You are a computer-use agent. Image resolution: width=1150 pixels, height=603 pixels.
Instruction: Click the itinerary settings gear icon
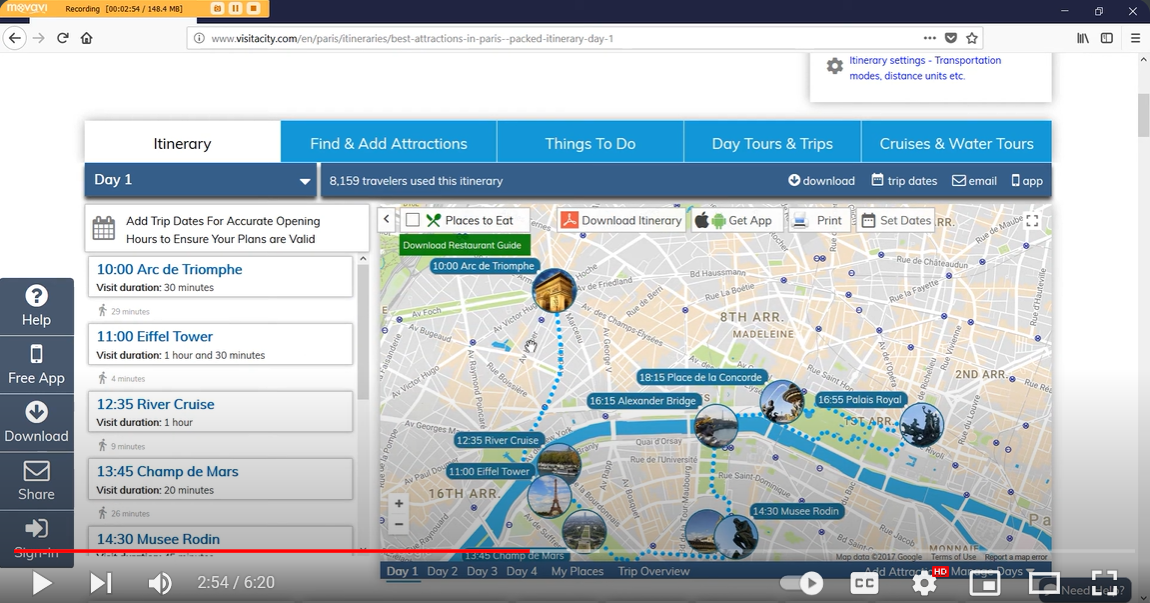[x=834, y=66]
